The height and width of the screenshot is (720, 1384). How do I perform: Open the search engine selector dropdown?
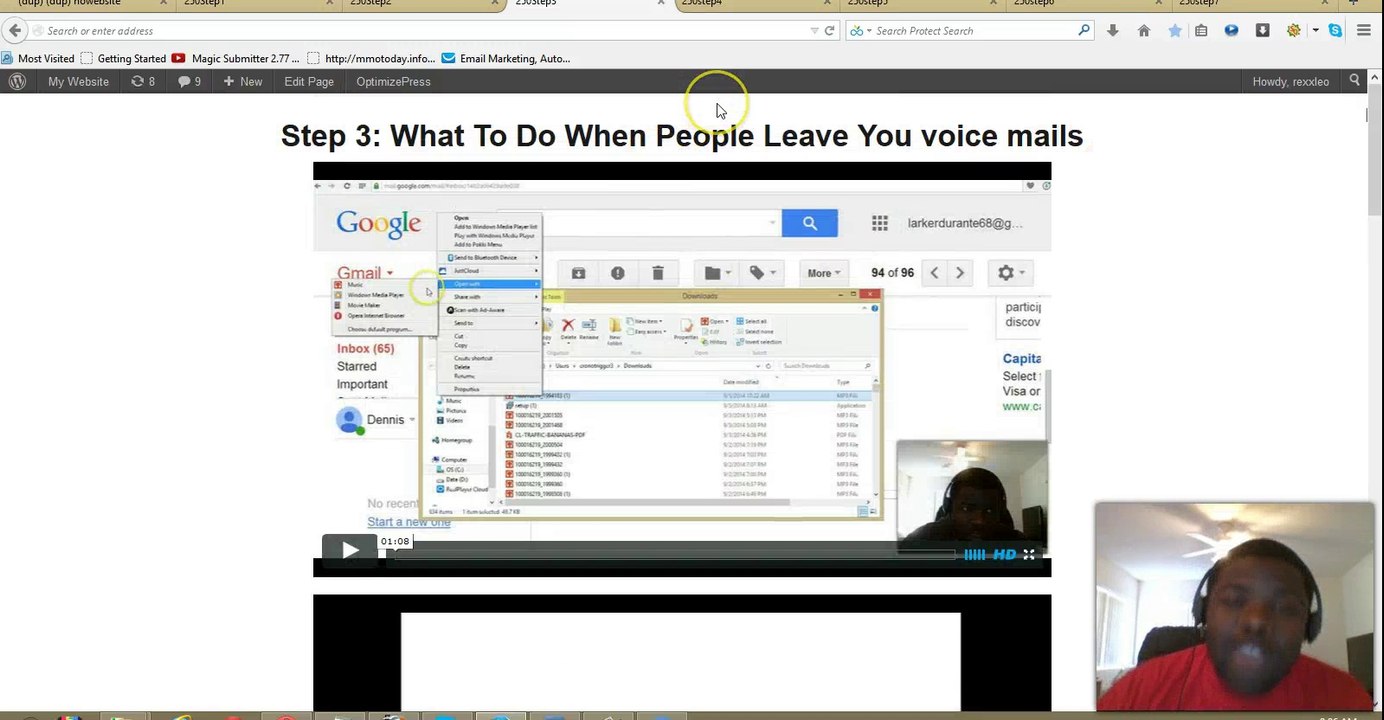[860, 31]
